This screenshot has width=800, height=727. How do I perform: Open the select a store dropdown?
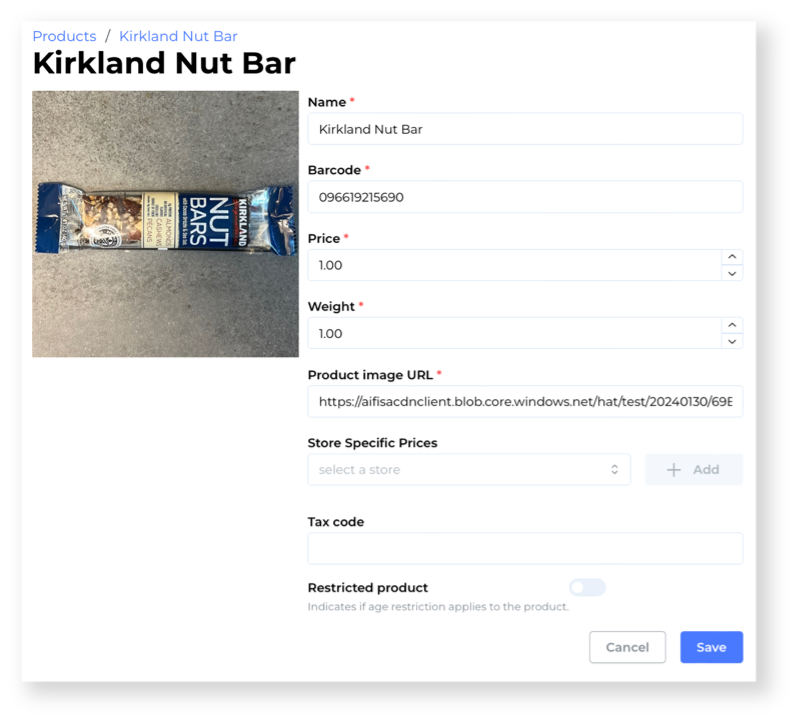click(469, 469)
